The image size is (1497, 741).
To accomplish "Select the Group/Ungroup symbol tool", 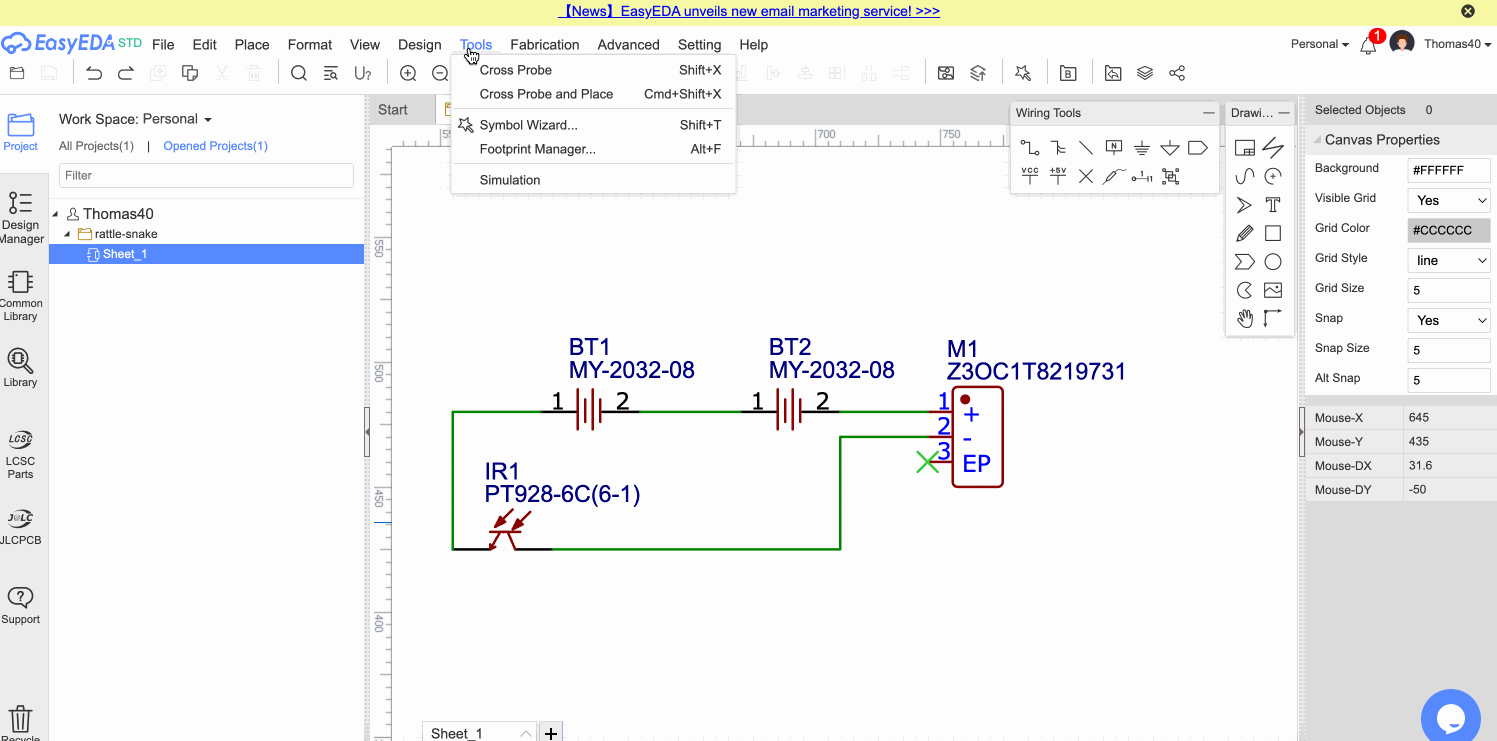I will pyautogui.click(x=1169, y=176).
